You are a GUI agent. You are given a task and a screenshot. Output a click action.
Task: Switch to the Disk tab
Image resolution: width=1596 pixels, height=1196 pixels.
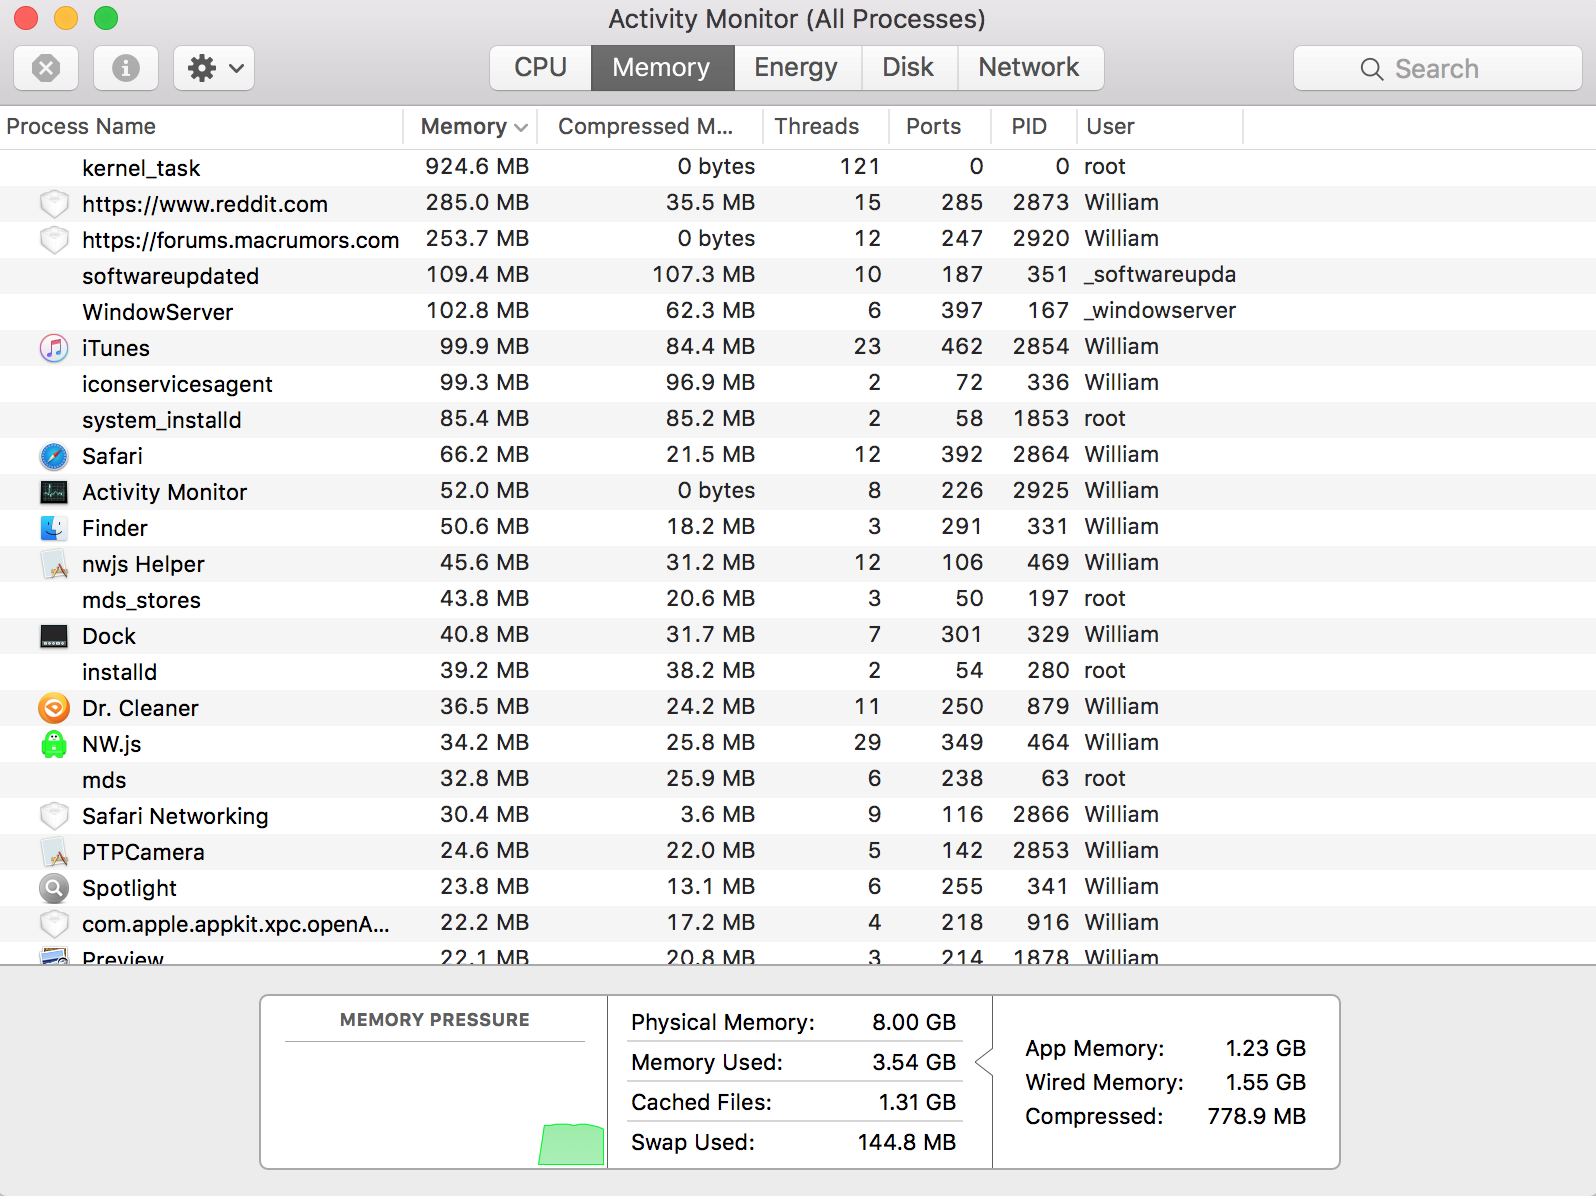click(x=908, y=67)
